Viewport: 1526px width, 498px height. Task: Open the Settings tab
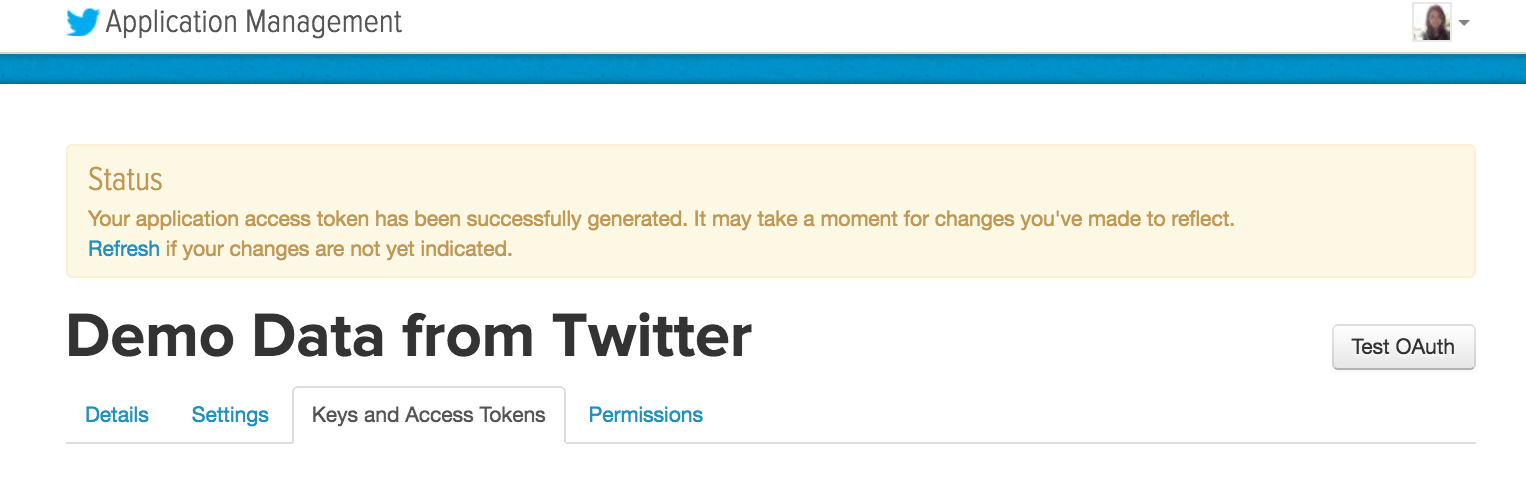point(230,415)
